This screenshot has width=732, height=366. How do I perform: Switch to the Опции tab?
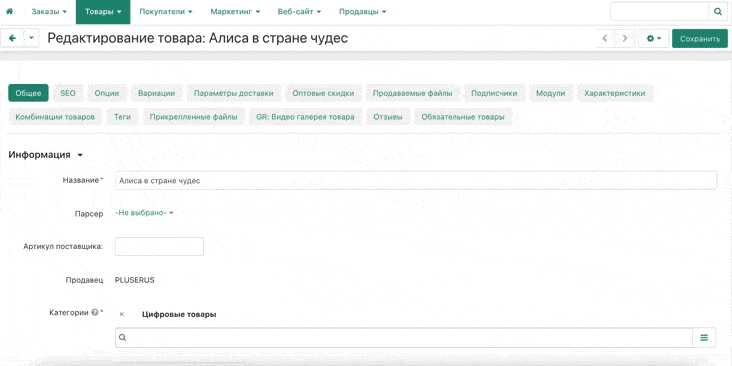(107, 93)
